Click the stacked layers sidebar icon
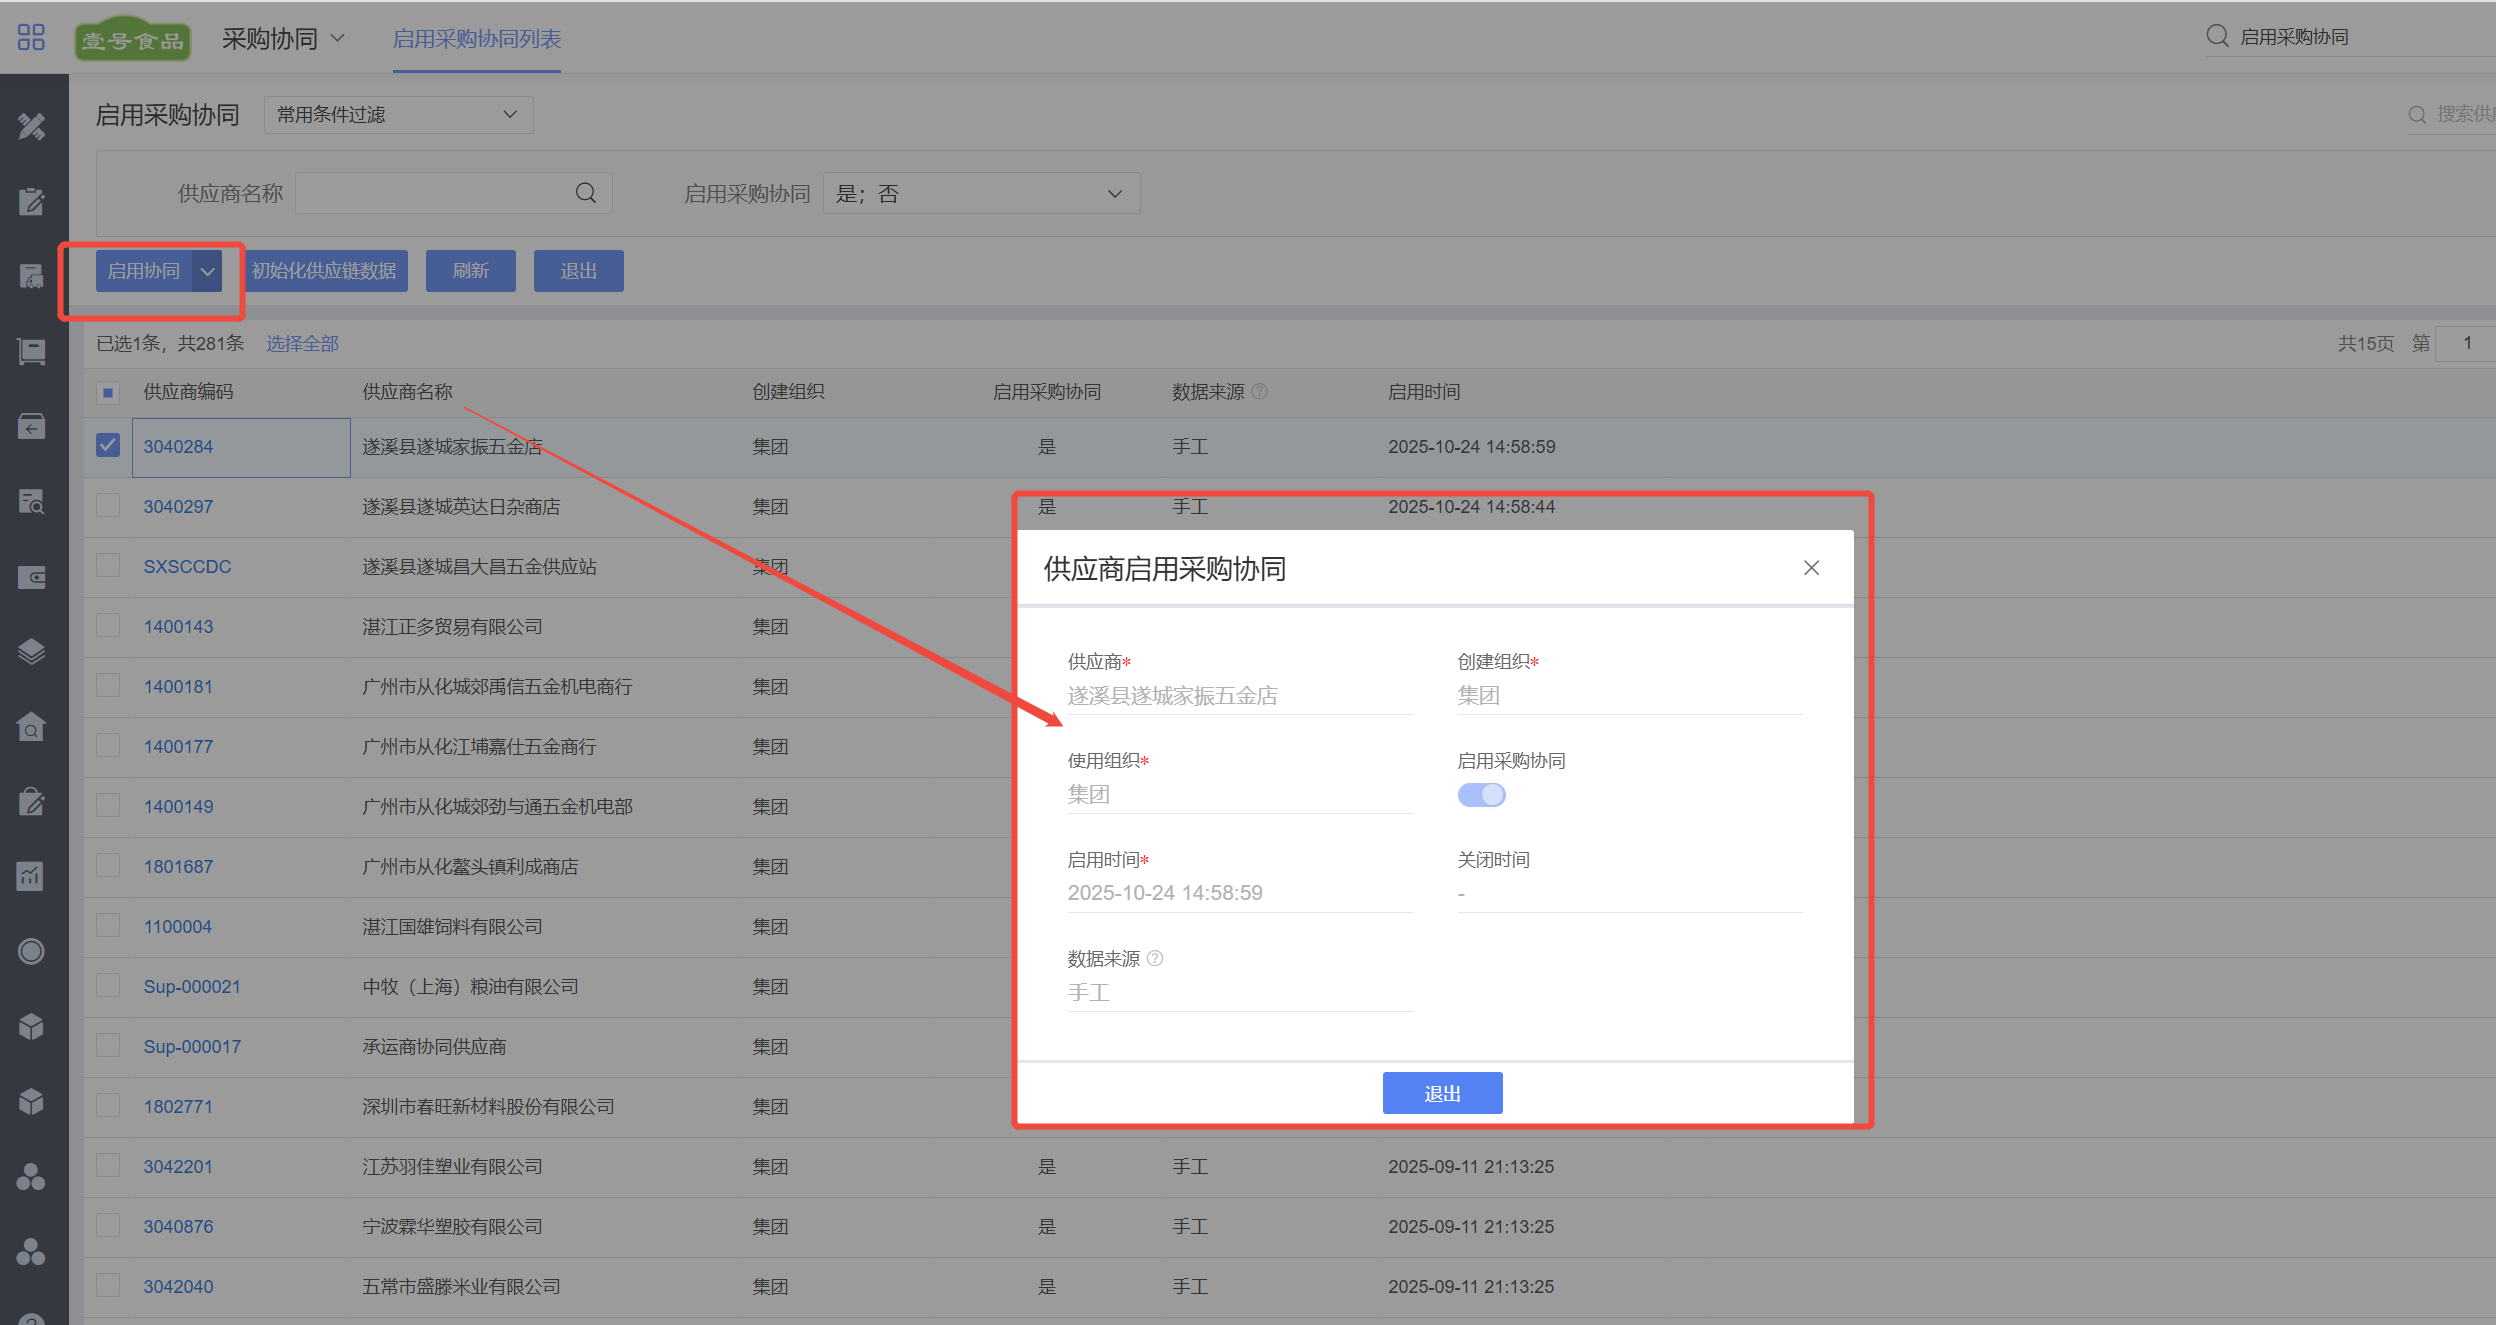Screen dimensions: 2496x1325 point(31,652)
